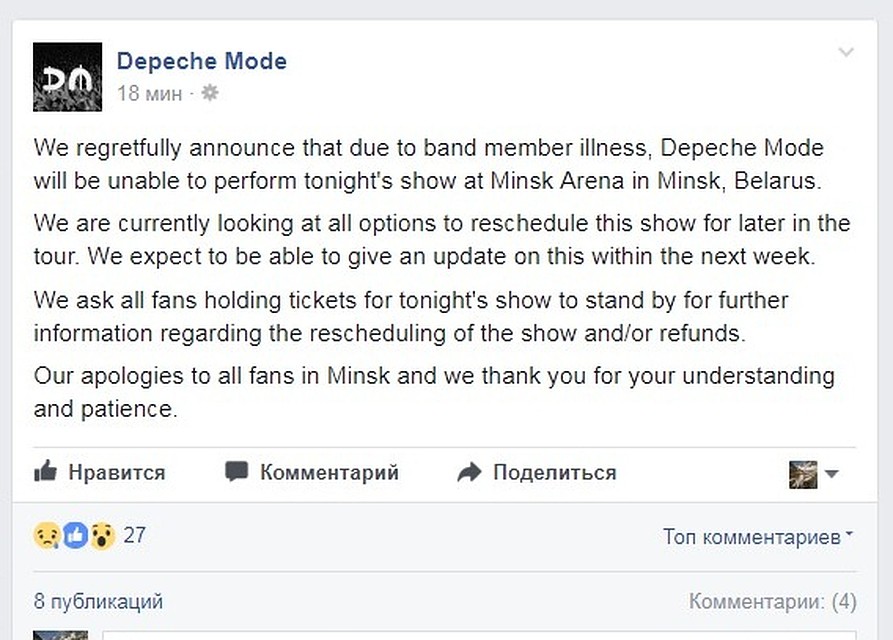Click the blue like reaction icon
The width and height of the screenshot is (893, 640).
[75, 535]
